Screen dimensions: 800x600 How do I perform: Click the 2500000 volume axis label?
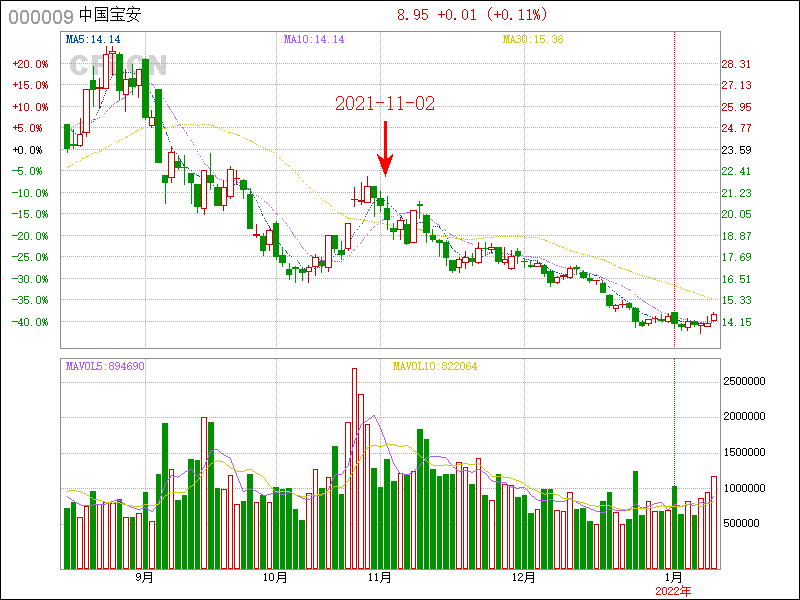coord(743,381)
